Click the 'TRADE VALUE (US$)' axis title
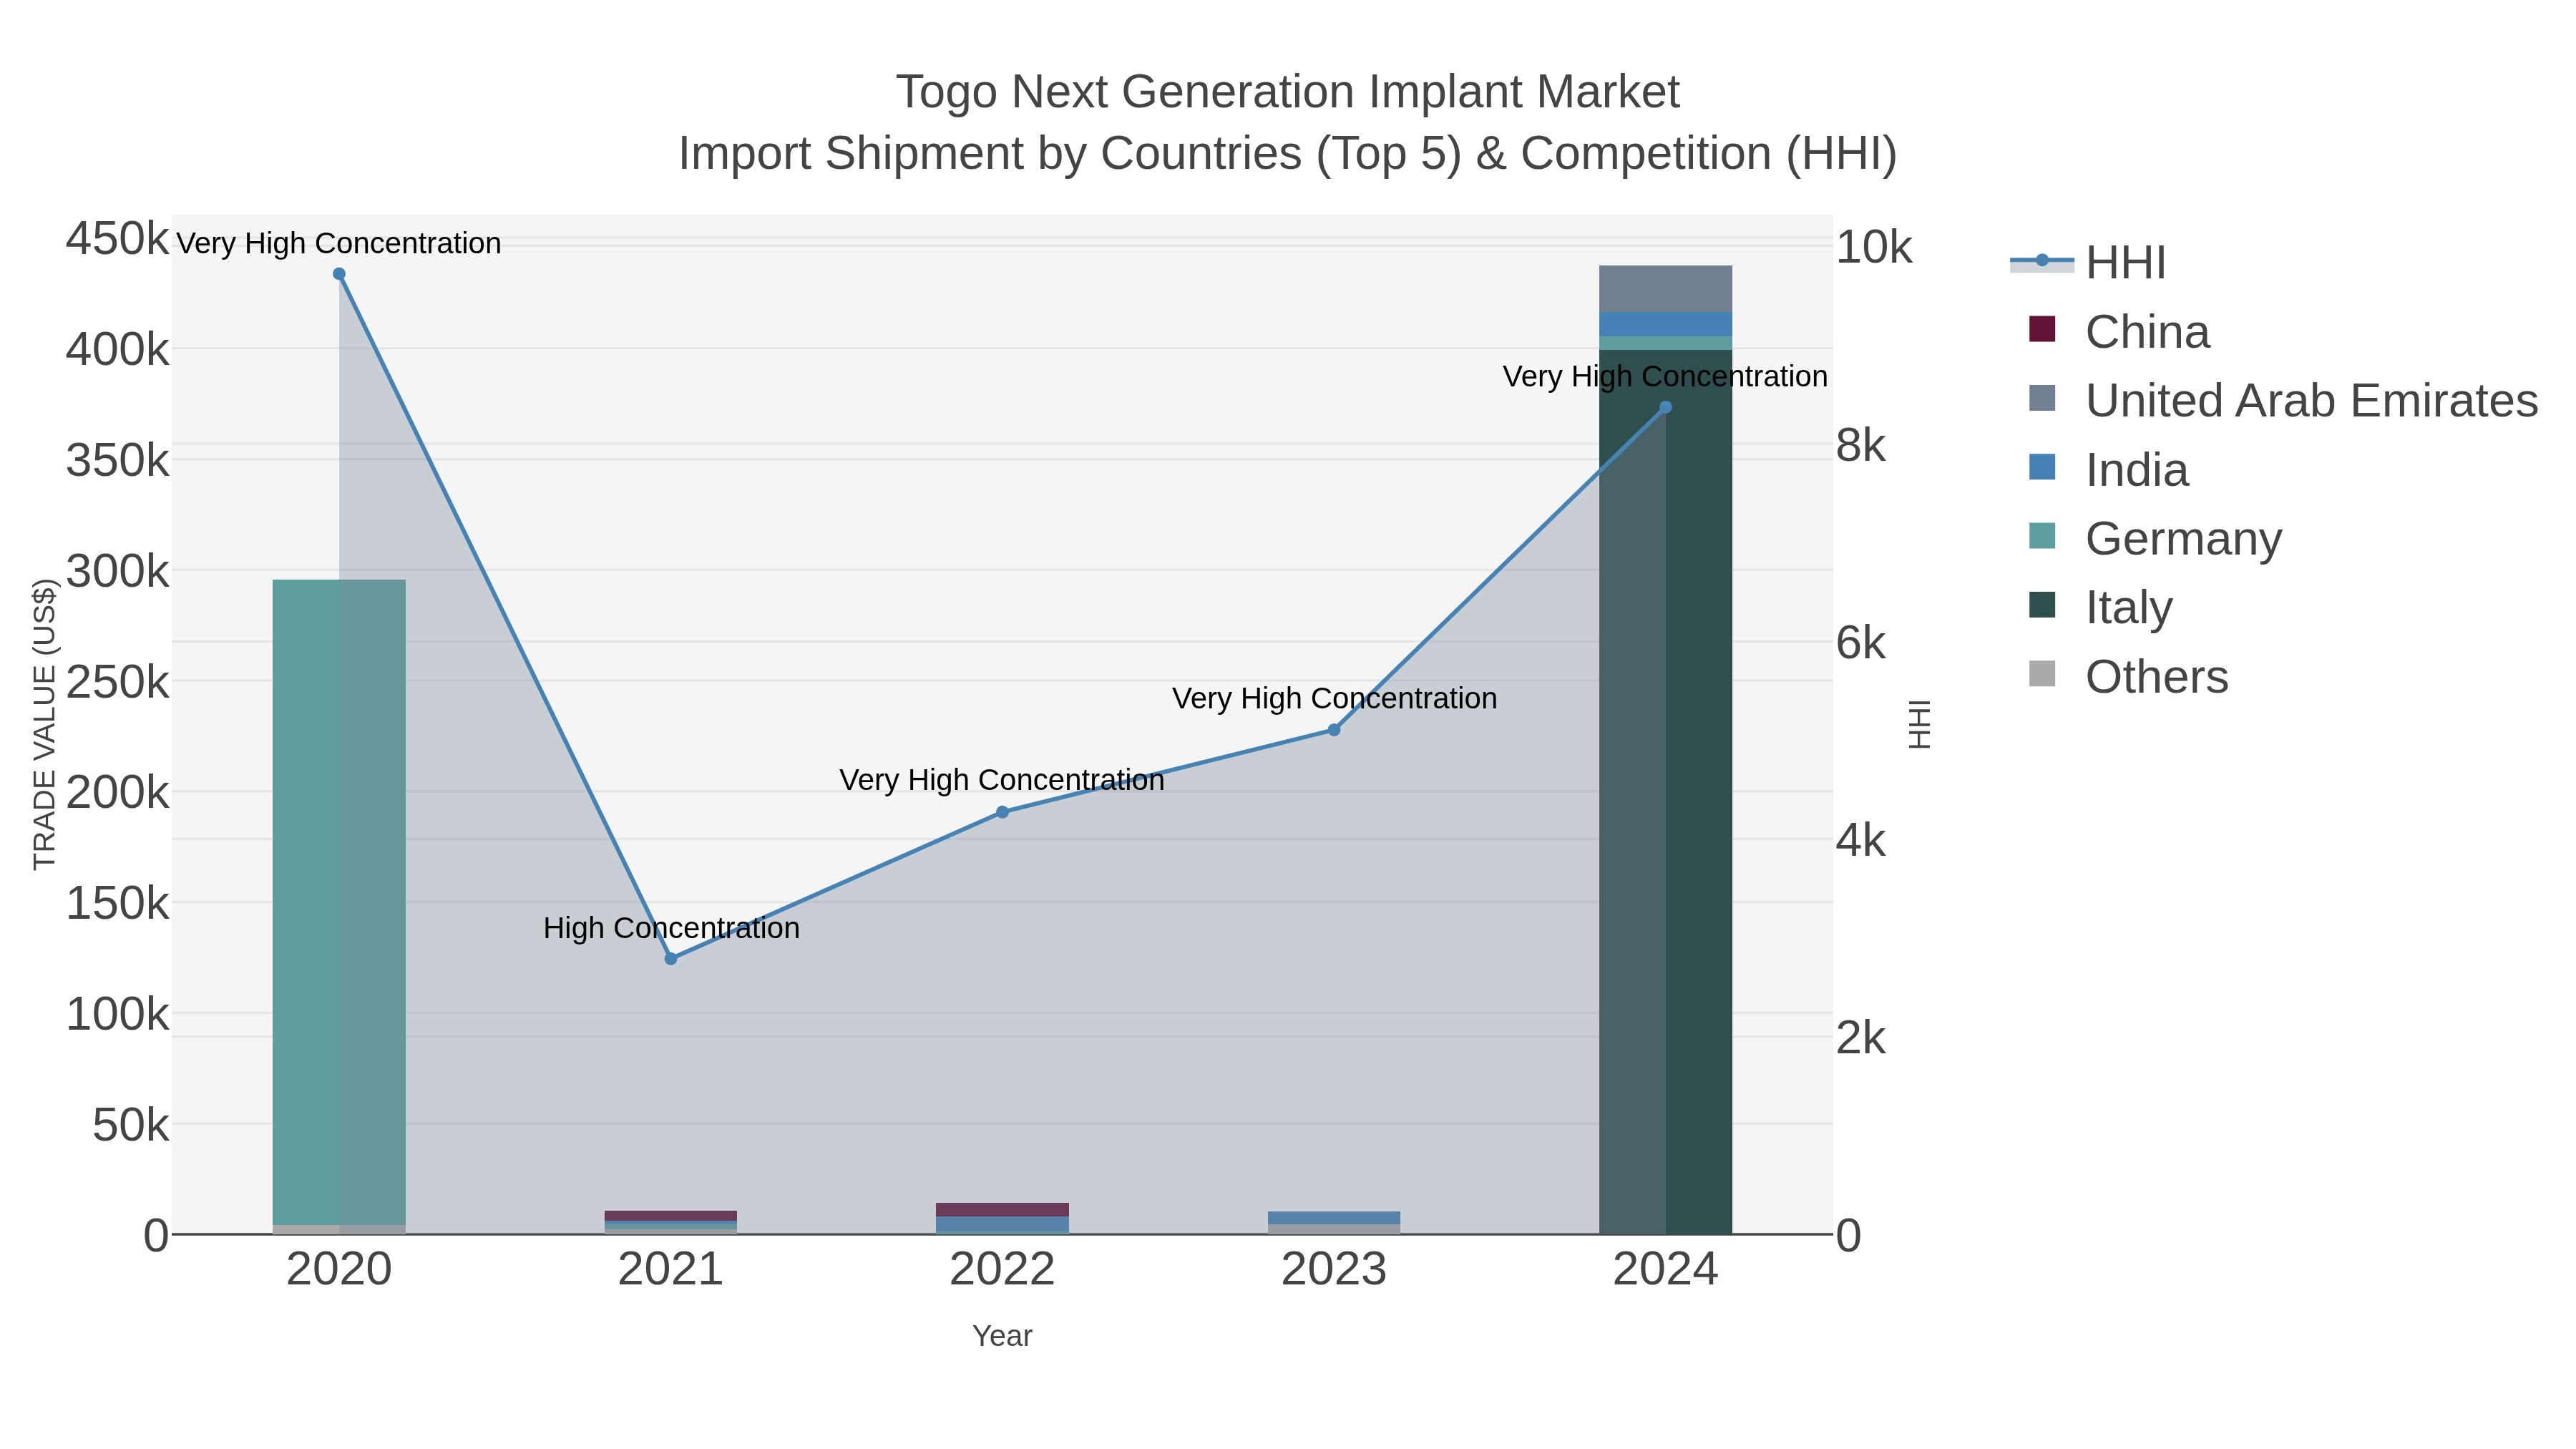 point(44,724)
